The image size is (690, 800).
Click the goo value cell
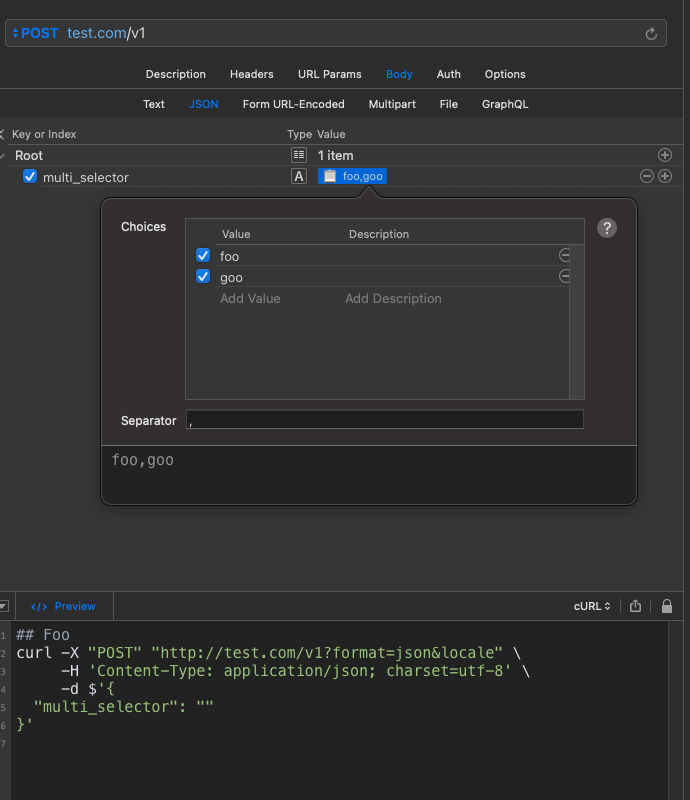click(x=231, y=278)
